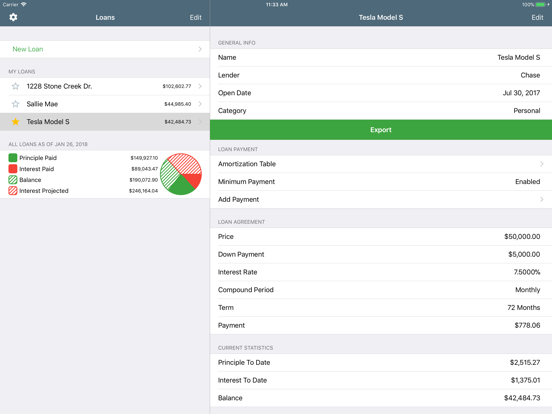The height and width of the screenshot is (414, 552).
Task: Tap the Interest Projected $246,164.04 amount
Action: pyautogui.click(x=143, y=191)
